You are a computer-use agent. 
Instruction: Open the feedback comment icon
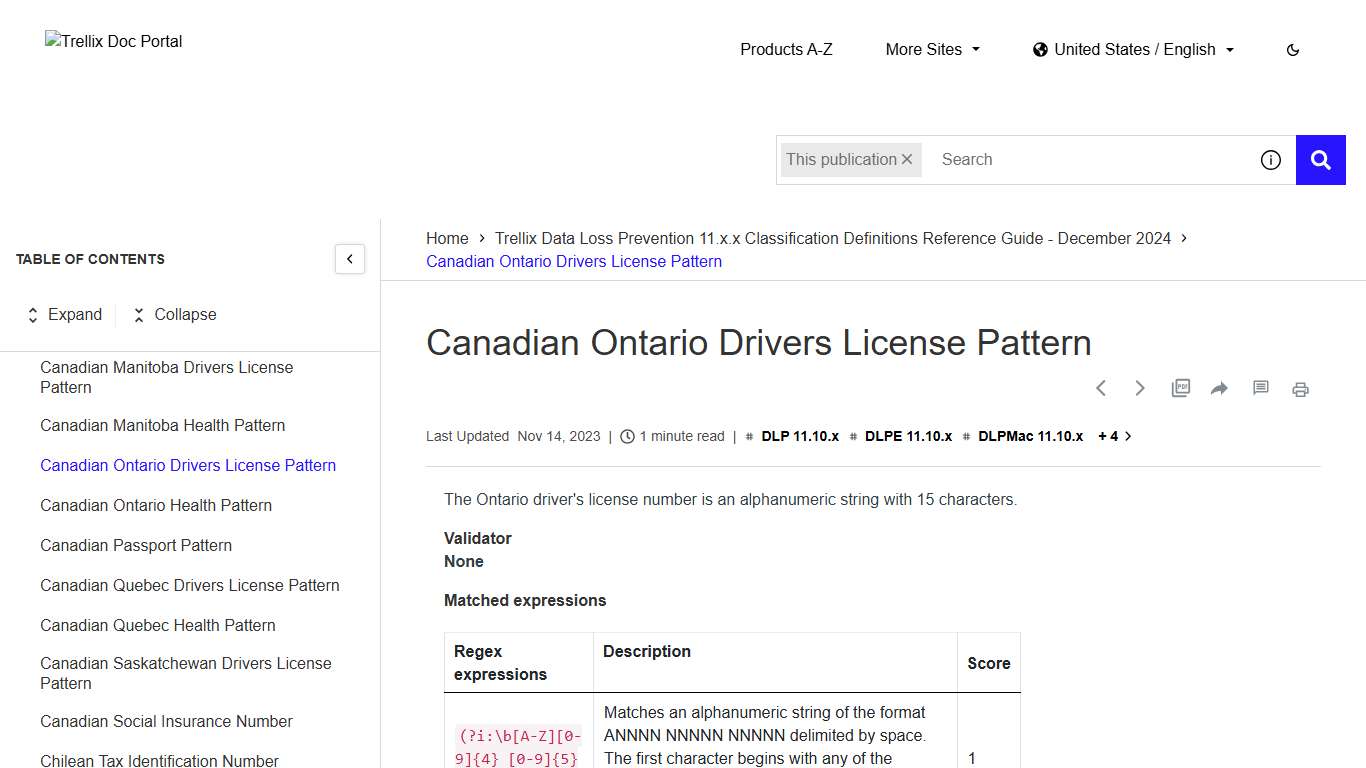(1260, 388)
